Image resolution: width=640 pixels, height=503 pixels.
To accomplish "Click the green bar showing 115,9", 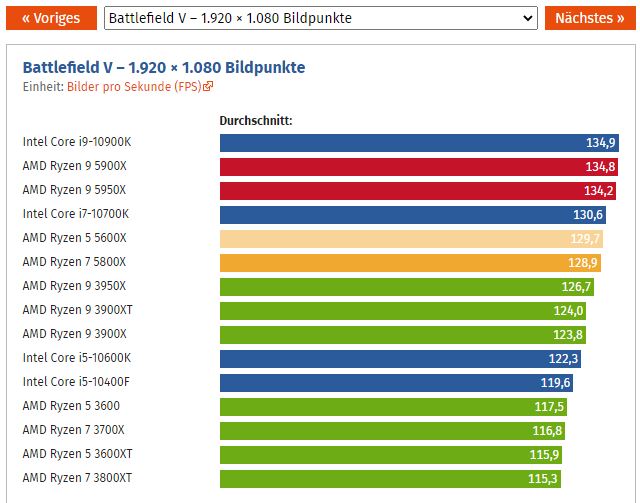I will coord(391,455).
